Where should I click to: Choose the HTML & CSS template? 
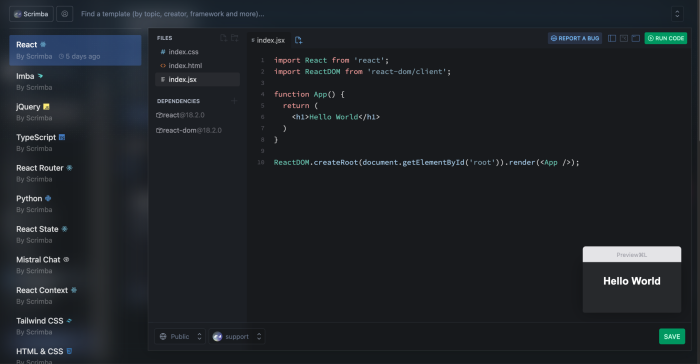(x=75, y=355)
